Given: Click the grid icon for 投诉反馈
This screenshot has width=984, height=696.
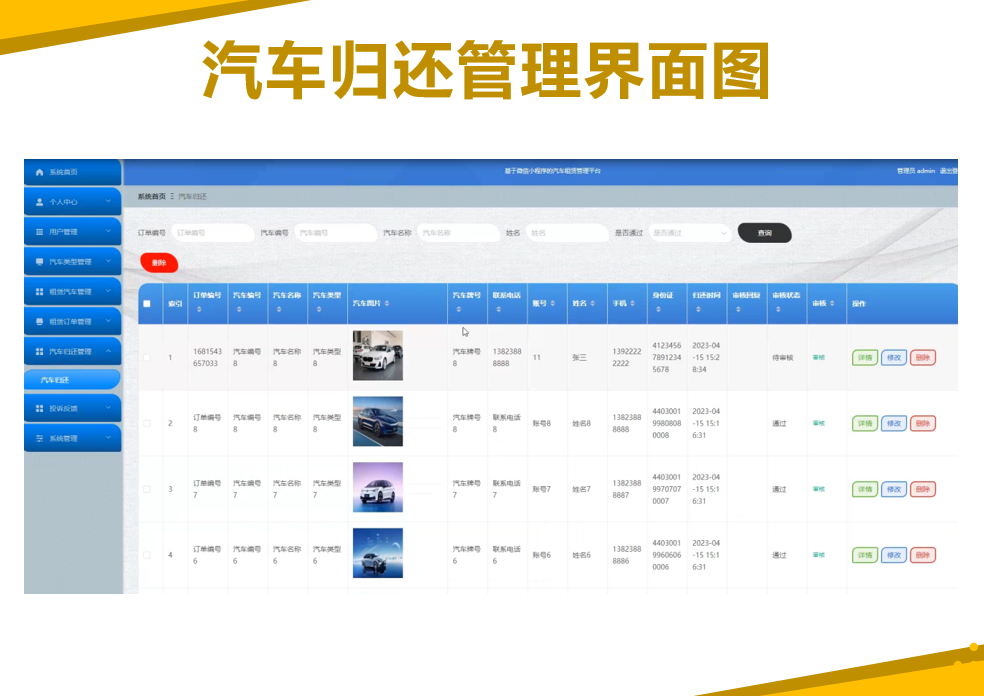Looking at the screenshot, I should coord(40,409).
